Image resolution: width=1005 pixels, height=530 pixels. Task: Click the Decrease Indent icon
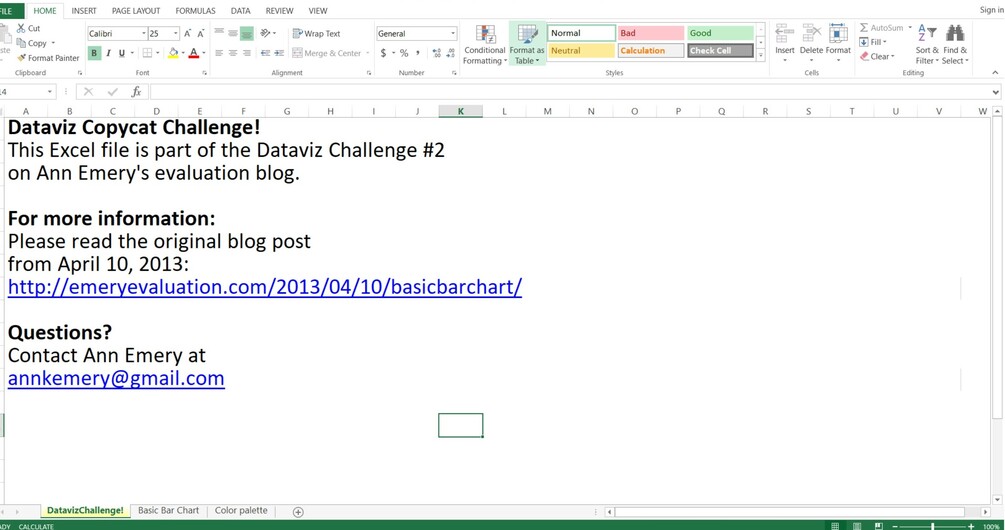(x=265, y=53)
